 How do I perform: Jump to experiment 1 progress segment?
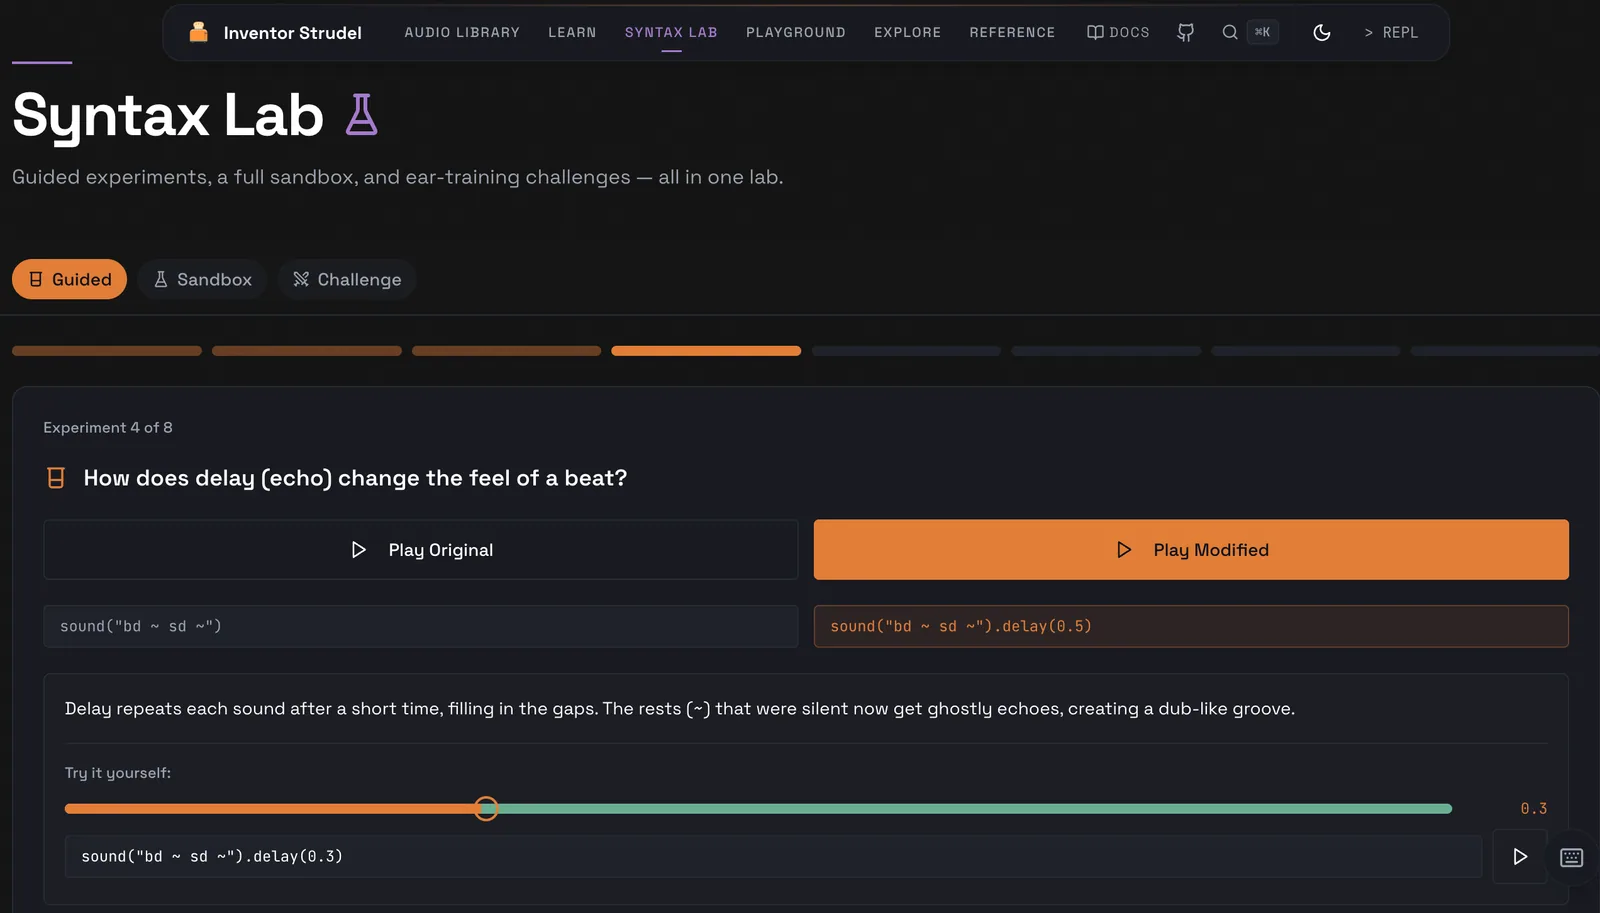(x=107, y=351)
